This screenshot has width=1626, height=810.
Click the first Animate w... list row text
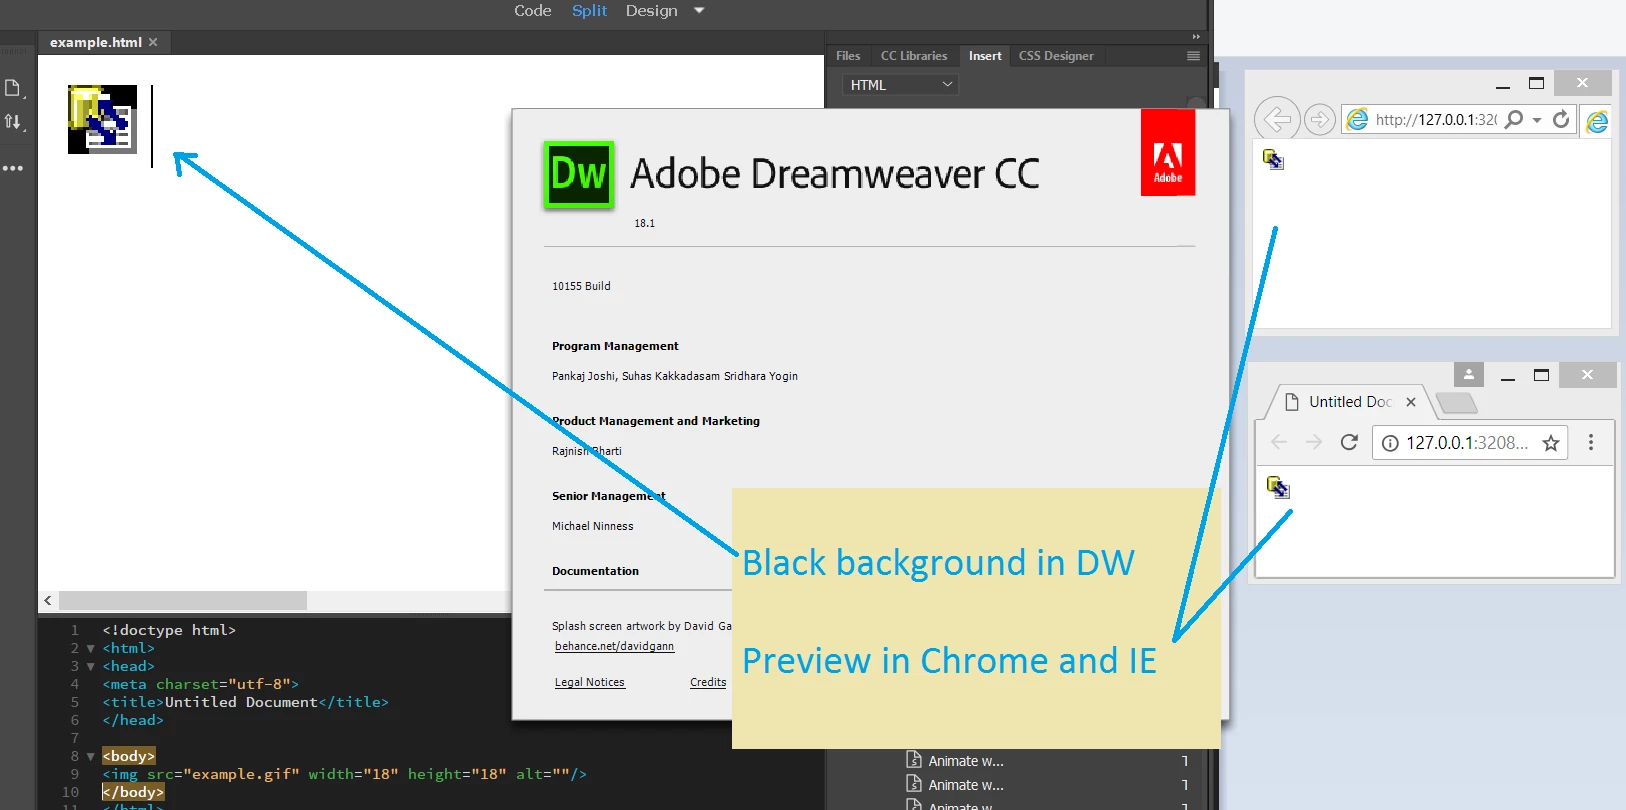click(x=966, y=761)
